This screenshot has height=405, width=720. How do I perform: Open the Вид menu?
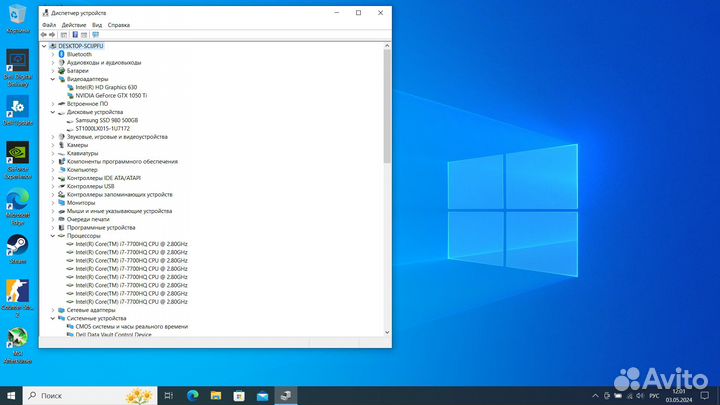(x=97, y=25)
